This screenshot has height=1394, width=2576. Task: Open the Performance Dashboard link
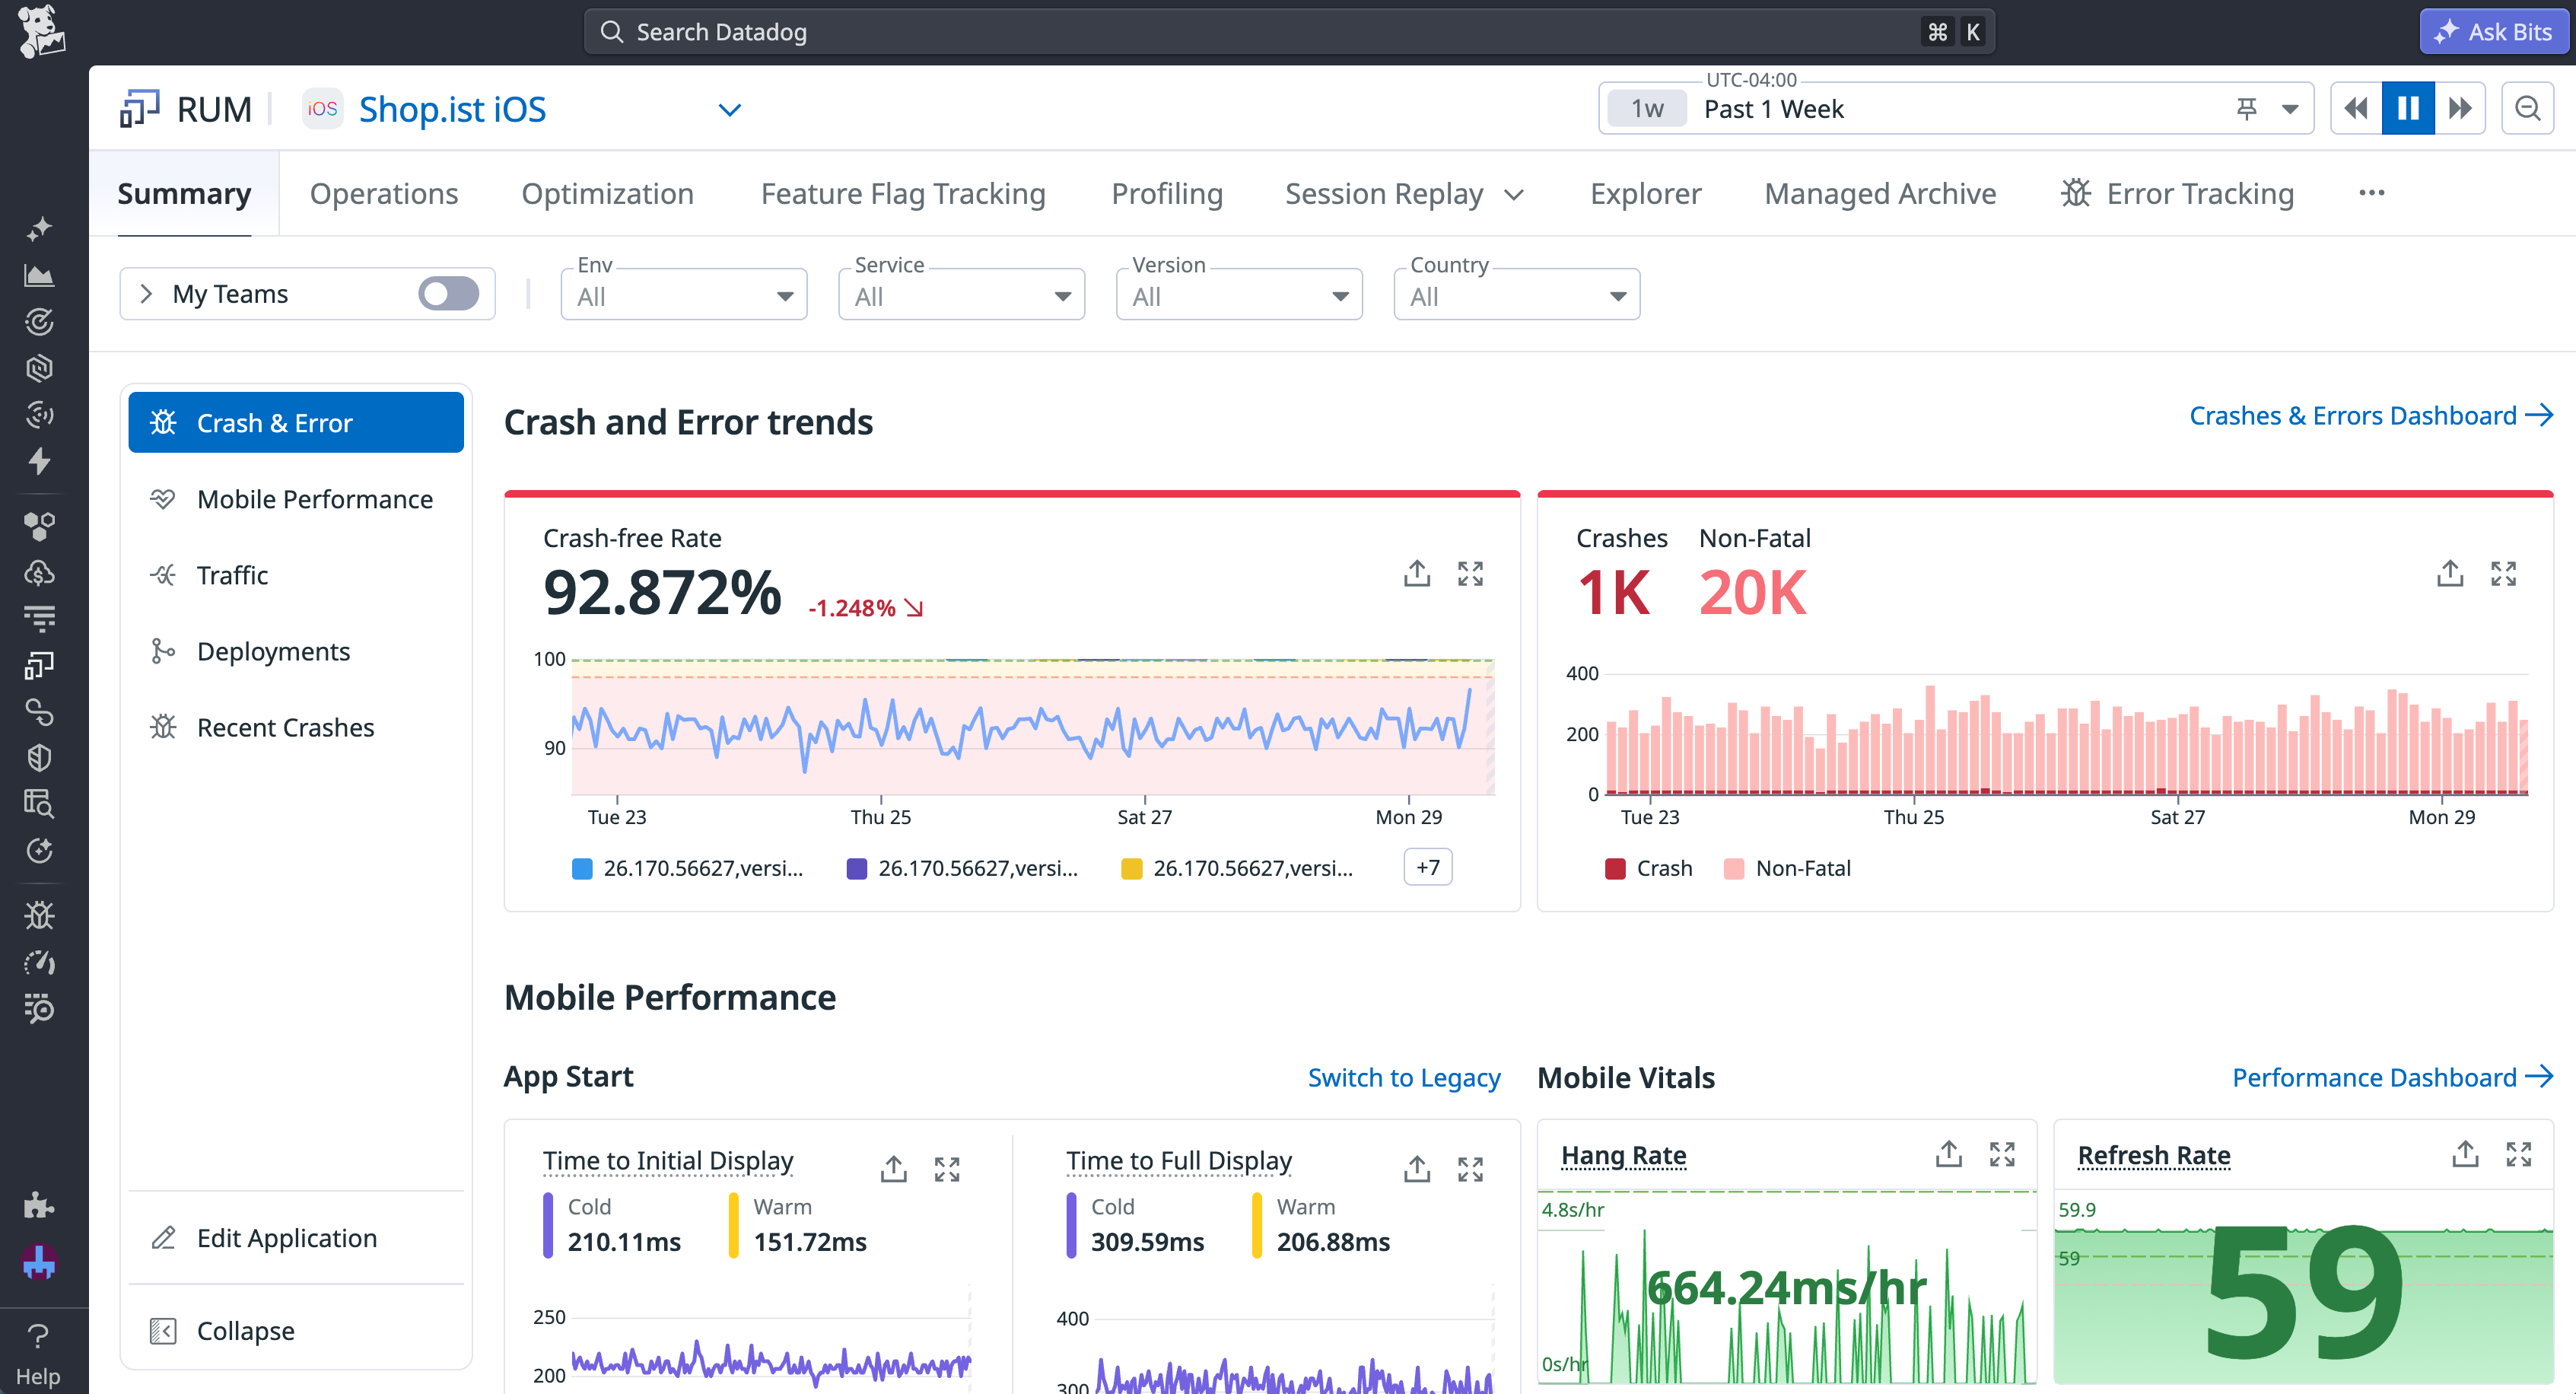tap(2392, 1077)
